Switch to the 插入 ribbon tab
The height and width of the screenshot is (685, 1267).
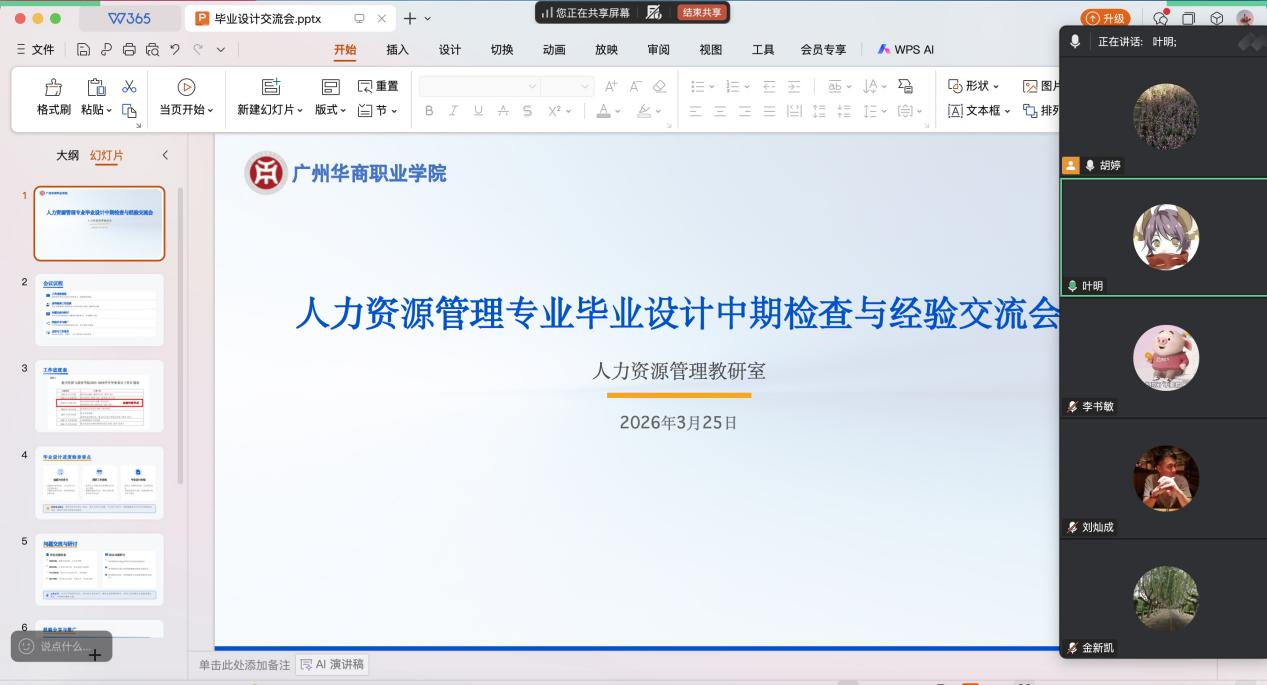tap(397, 50)
